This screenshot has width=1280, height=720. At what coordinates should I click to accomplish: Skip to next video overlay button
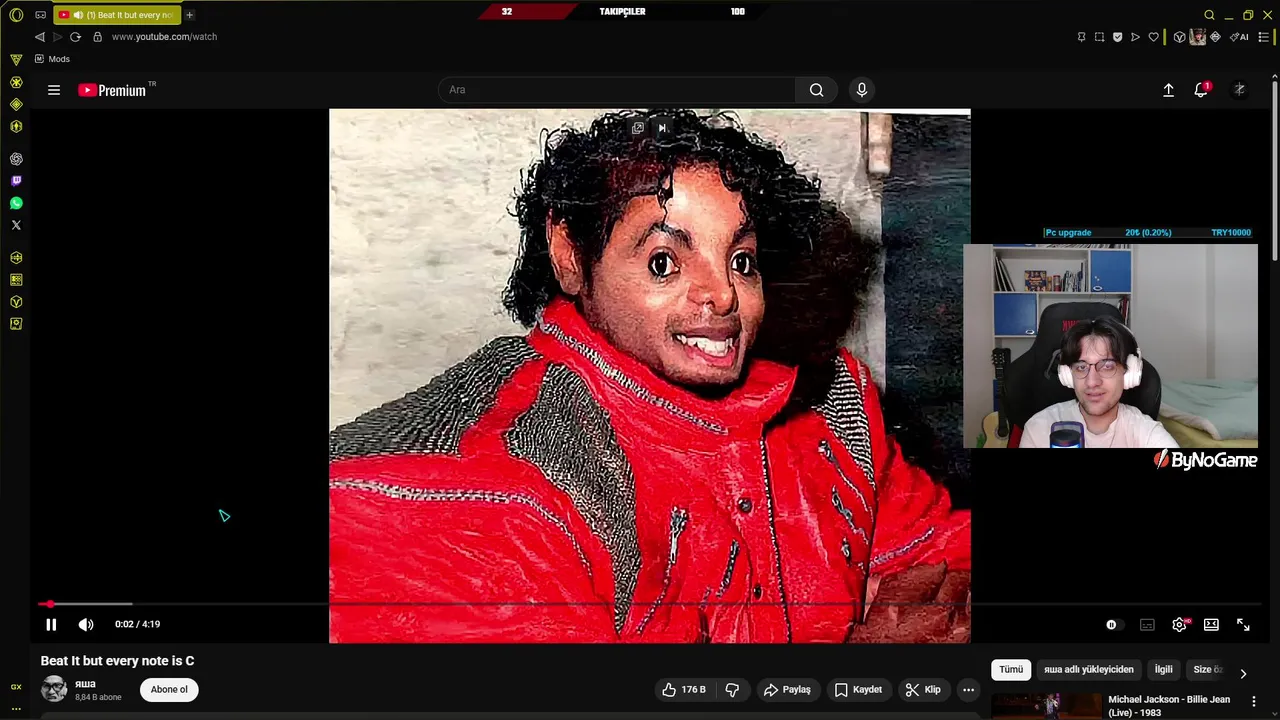point(662,128)
